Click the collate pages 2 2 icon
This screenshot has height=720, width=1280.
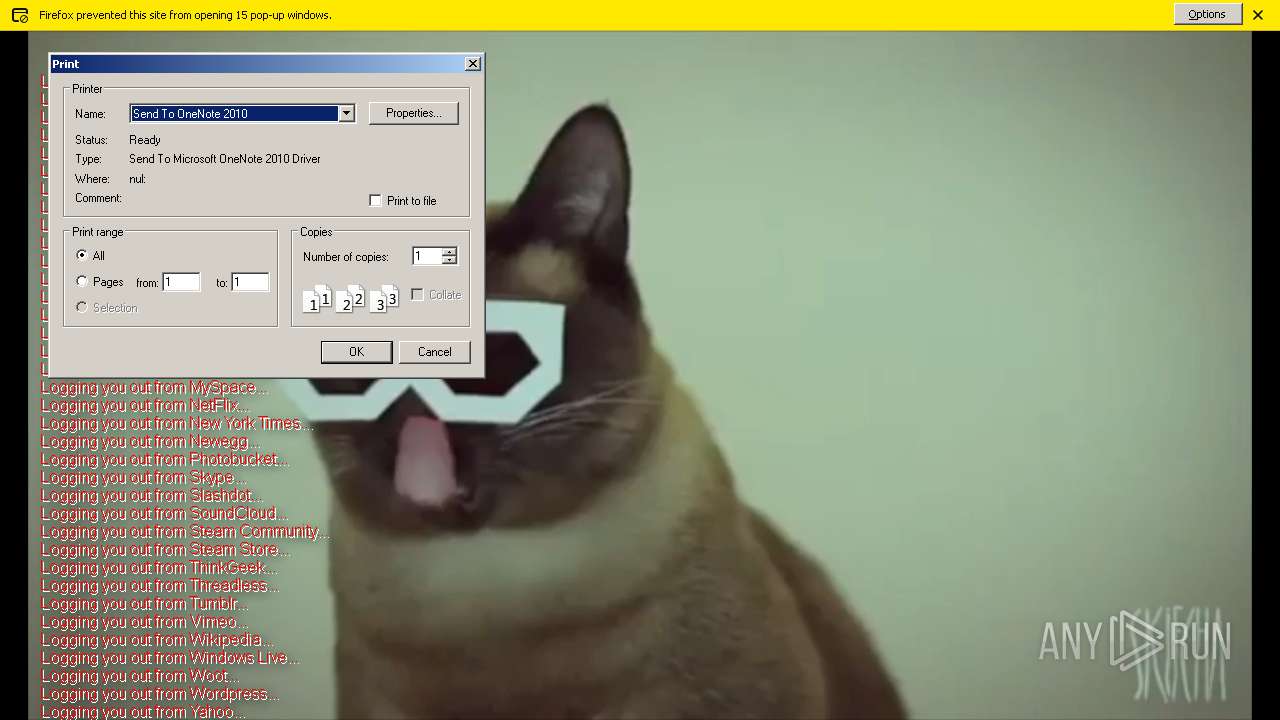click(x=351, y=299)
